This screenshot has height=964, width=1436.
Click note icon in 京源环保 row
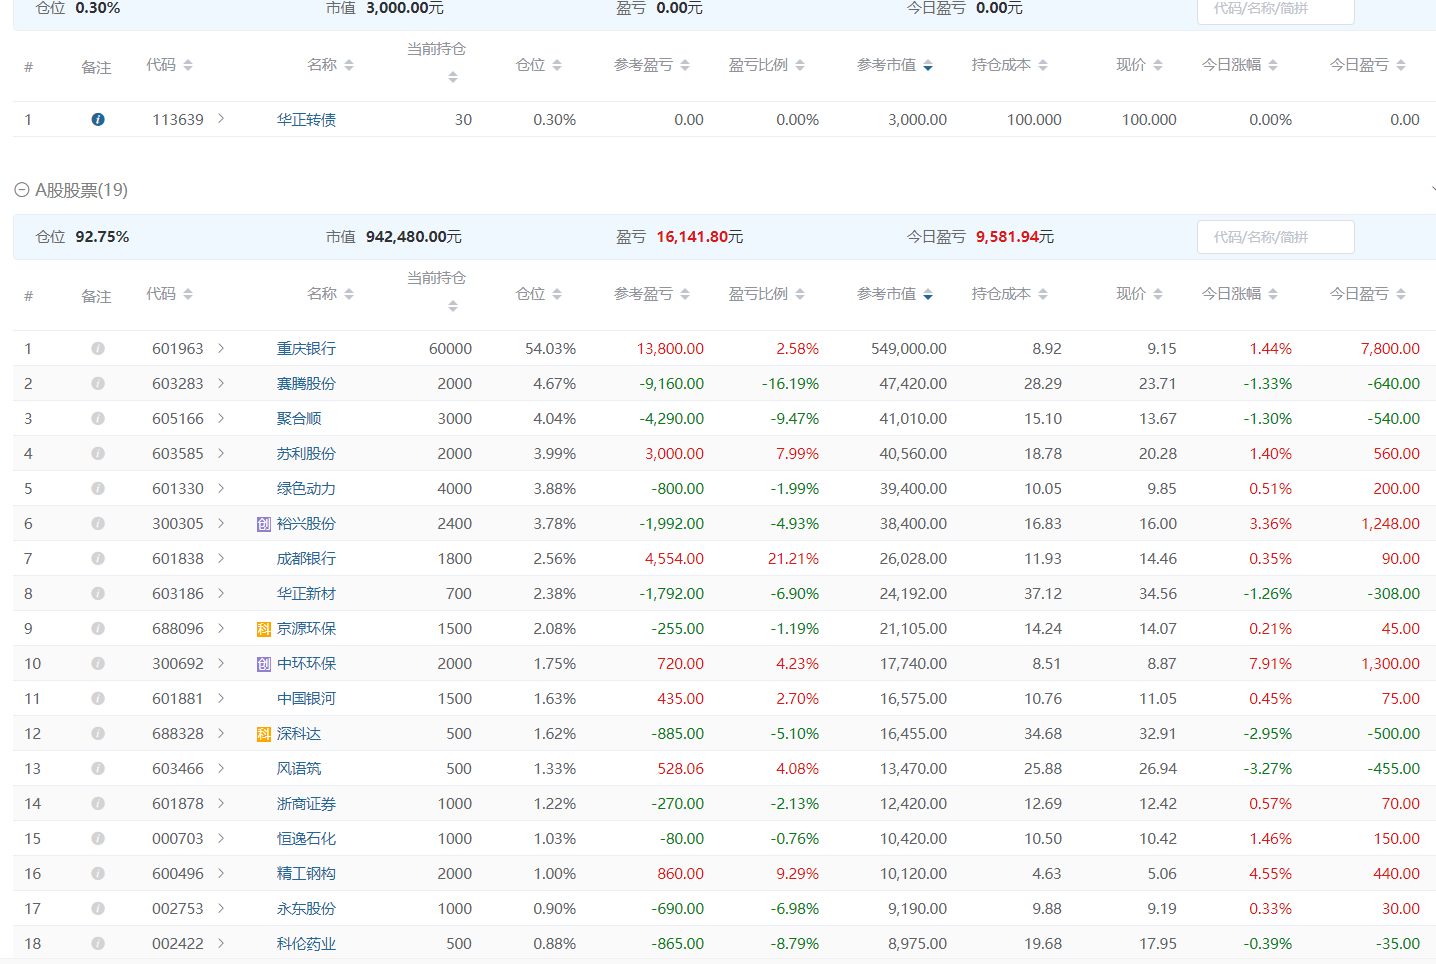click(98, 628)
